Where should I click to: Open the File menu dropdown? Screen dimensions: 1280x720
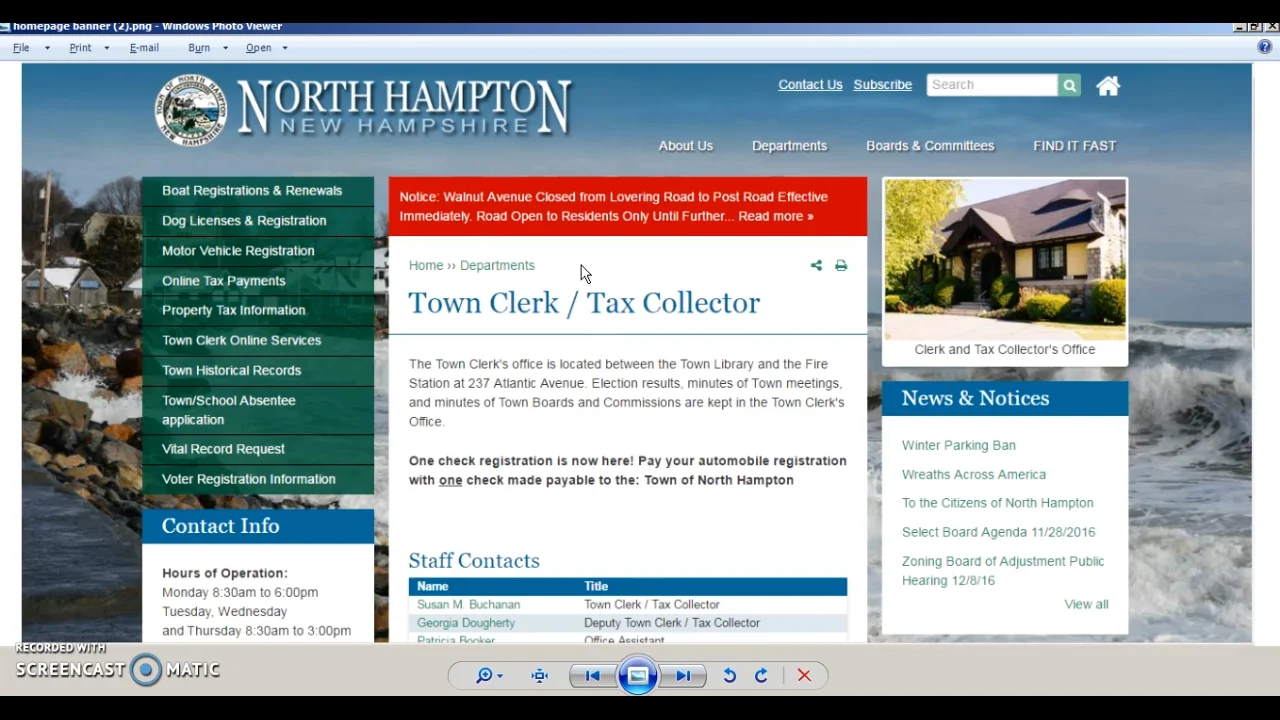[x=31, y=48]
